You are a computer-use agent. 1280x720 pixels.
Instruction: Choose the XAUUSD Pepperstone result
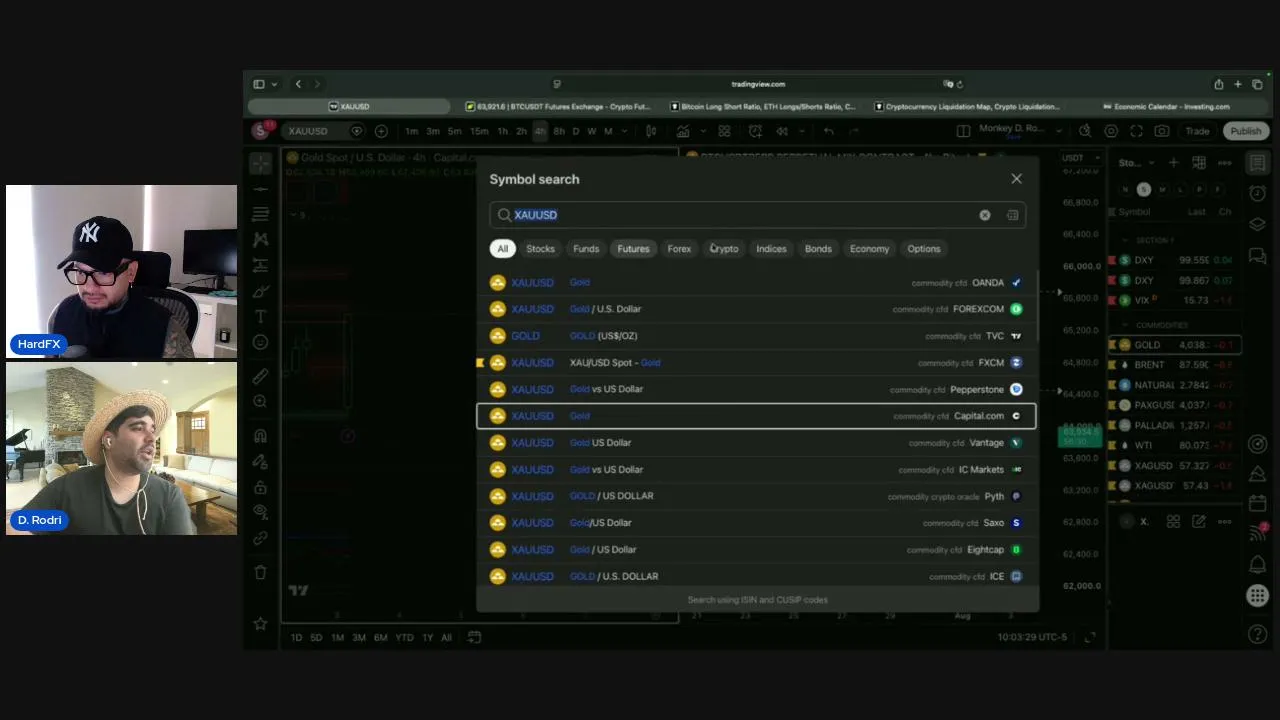tap(757, 389)
